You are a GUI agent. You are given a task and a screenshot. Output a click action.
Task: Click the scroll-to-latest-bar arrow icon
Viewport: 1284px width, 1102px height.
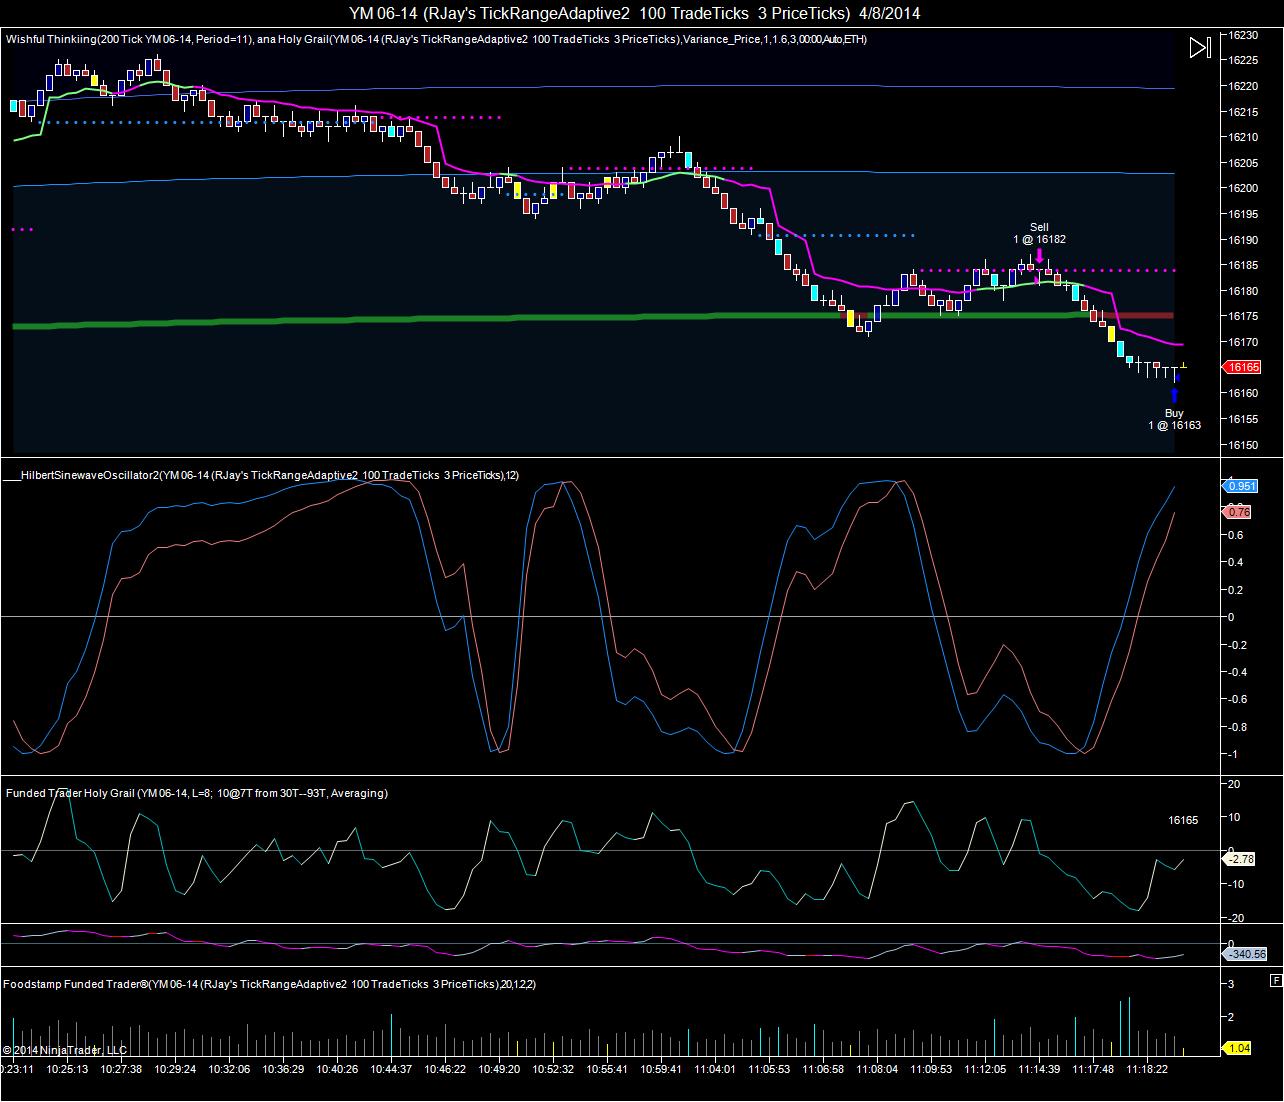(x=1200, y=47)
